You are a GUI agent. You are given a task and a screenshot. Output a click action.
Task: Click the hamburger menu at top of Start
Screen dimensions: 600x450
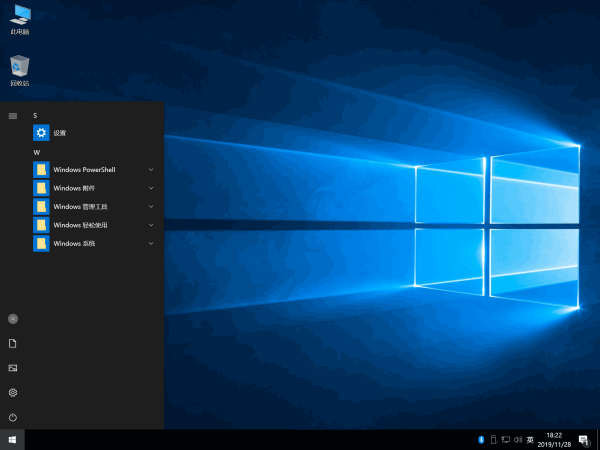(13, 116)
